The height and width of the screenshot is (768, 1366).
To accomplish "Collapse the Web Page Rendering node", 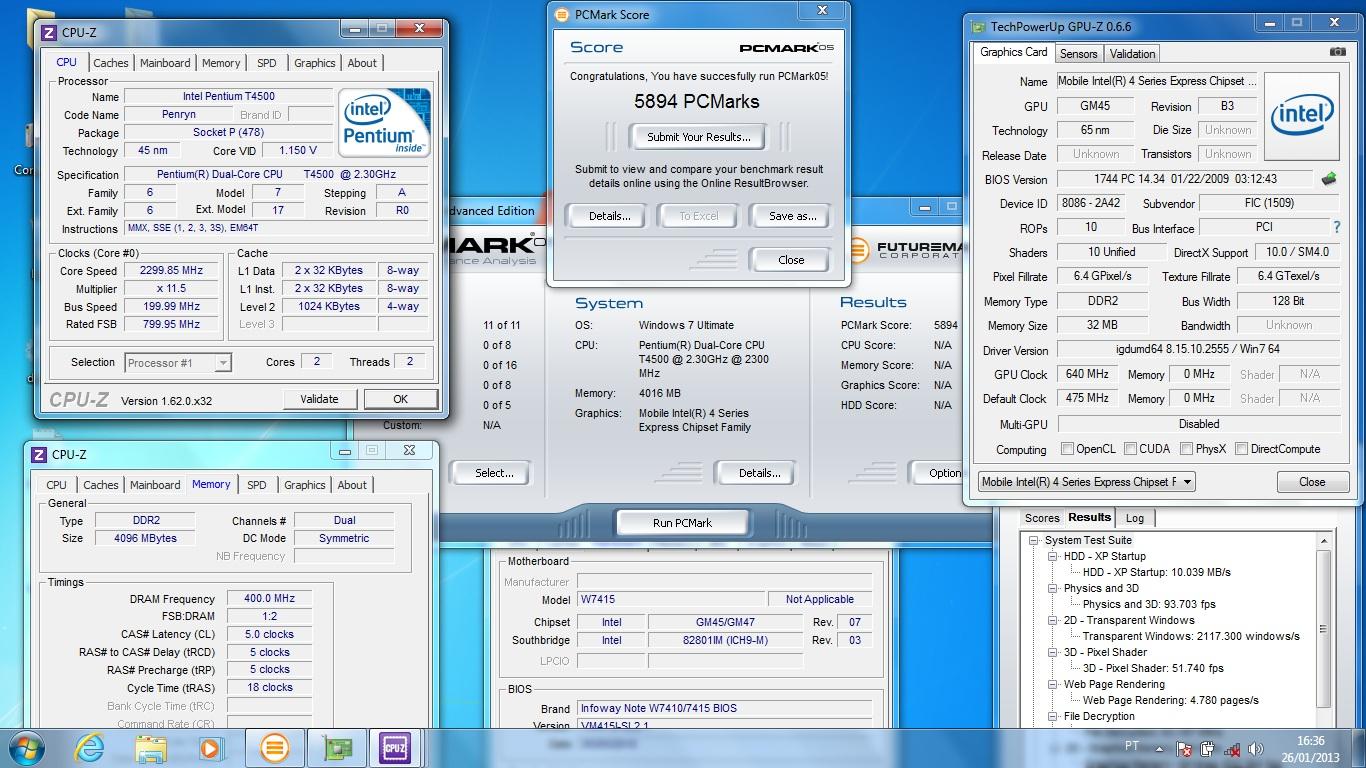I will [1053, 685].
